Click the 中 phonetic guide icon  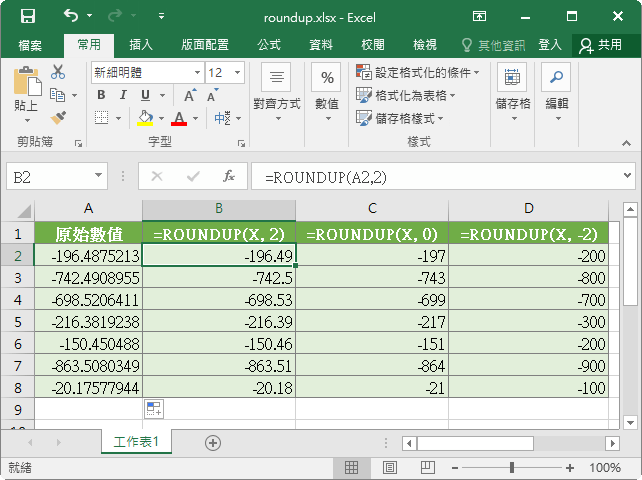pos(222,118)
